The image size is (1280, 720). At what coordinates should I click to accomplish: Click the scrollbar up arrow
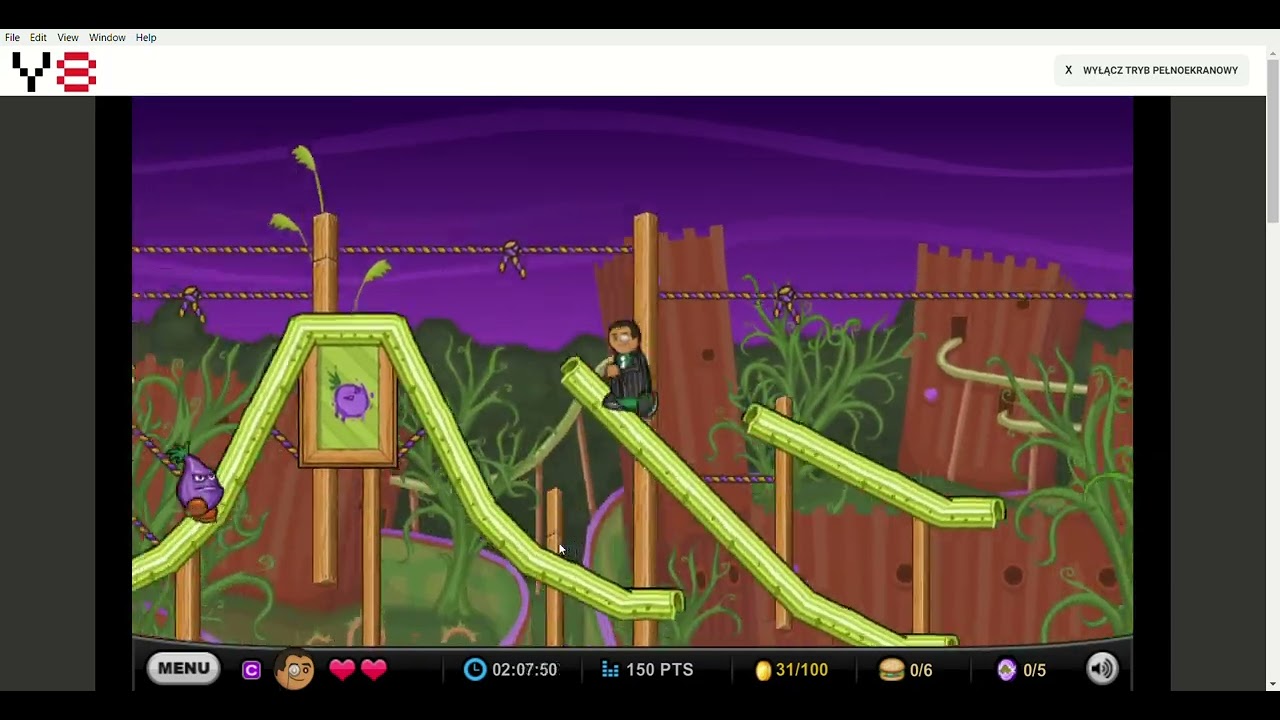point(1273,53)
